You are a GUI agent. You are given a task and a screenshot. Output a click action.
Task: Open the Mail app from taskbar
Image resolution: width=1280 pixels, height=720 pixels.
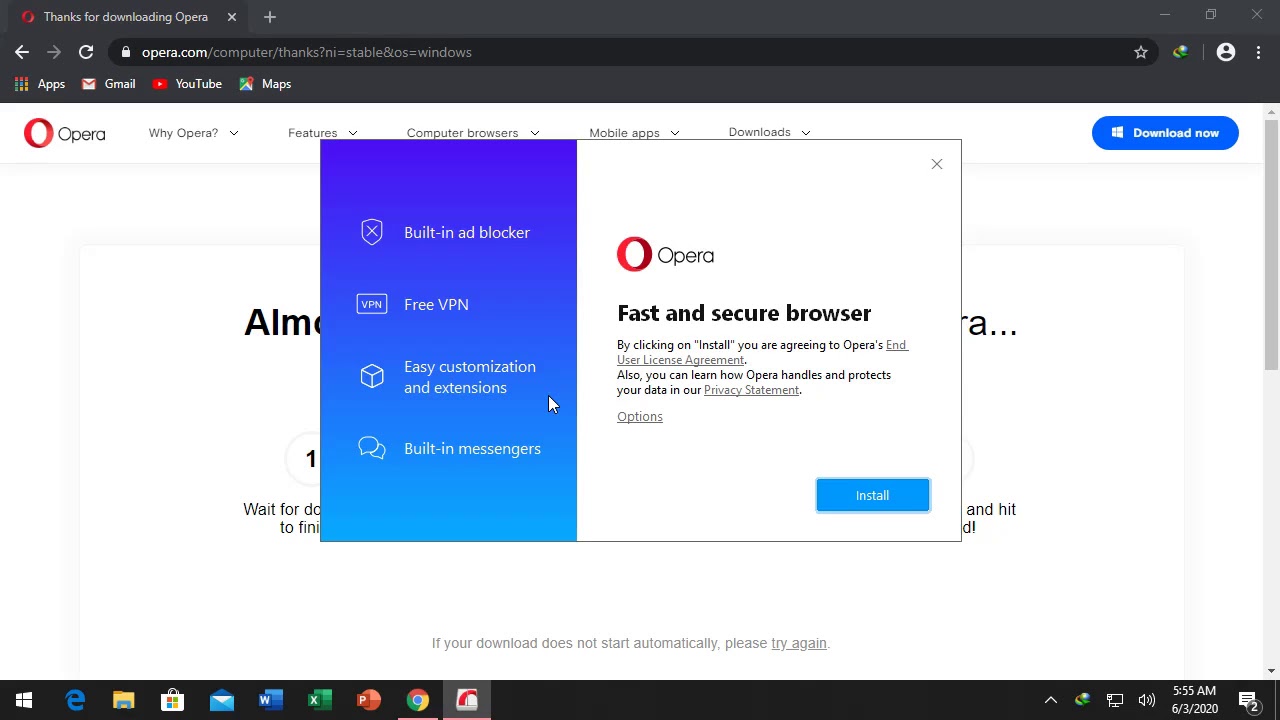click(221, 700)
